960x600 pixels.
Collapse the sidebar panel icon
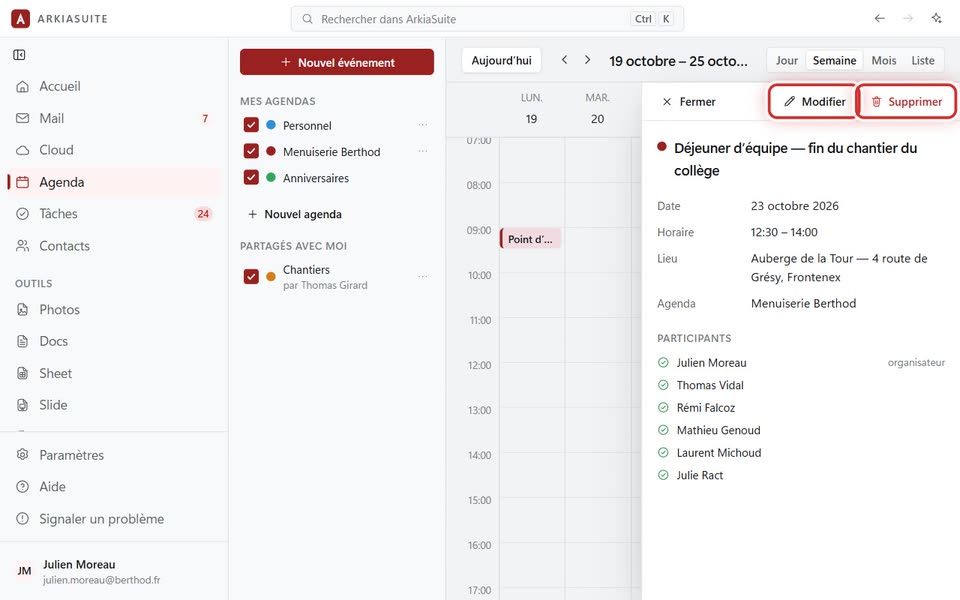point(20,55)
